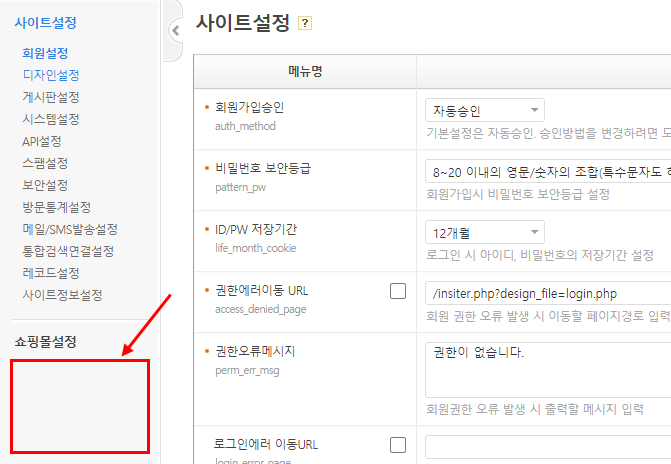Screen dimensions: 671x464
Task: Open the 회원가입승인 자동승인 dropdown
Action: click(x=484, y=110)
